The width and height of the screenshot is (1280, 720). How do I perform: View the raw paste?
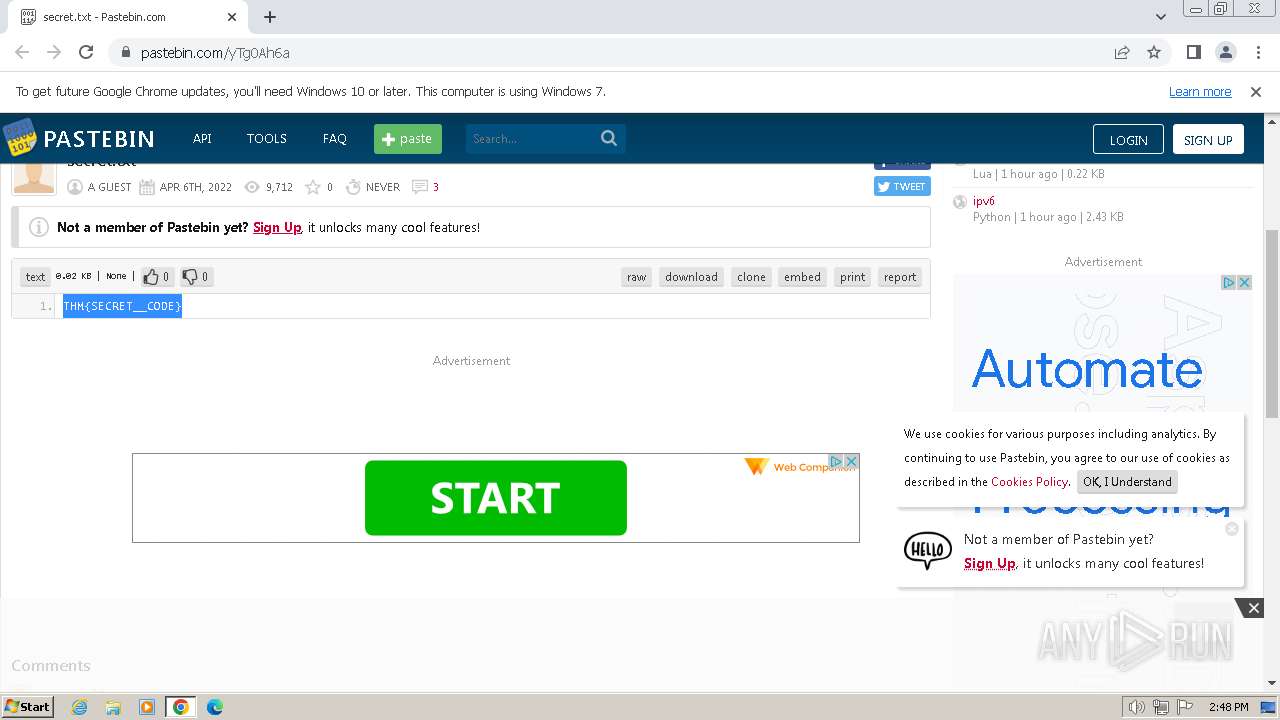coord(637,277)
